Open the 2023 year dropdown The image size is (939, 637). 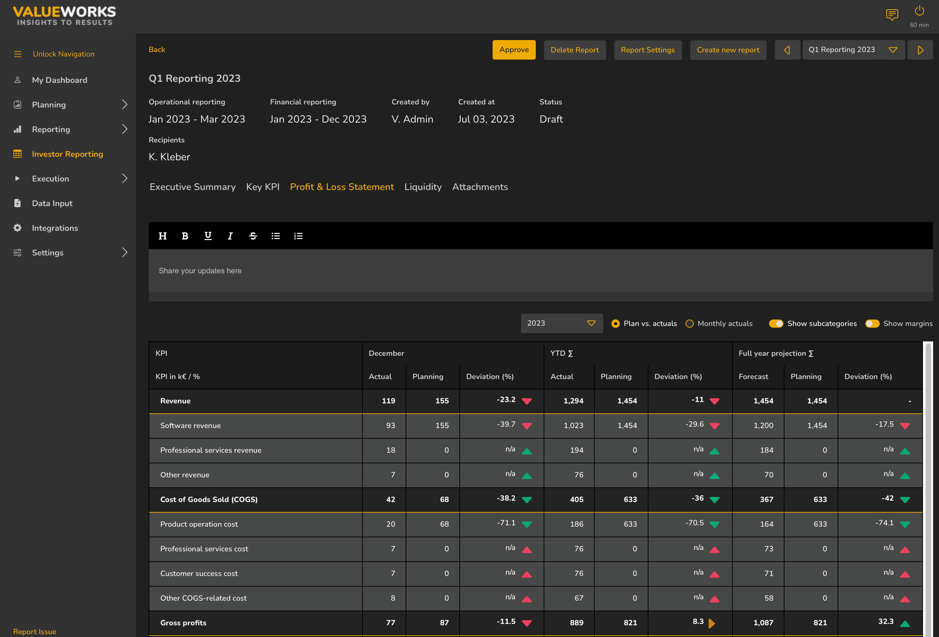tap(561, 324)
